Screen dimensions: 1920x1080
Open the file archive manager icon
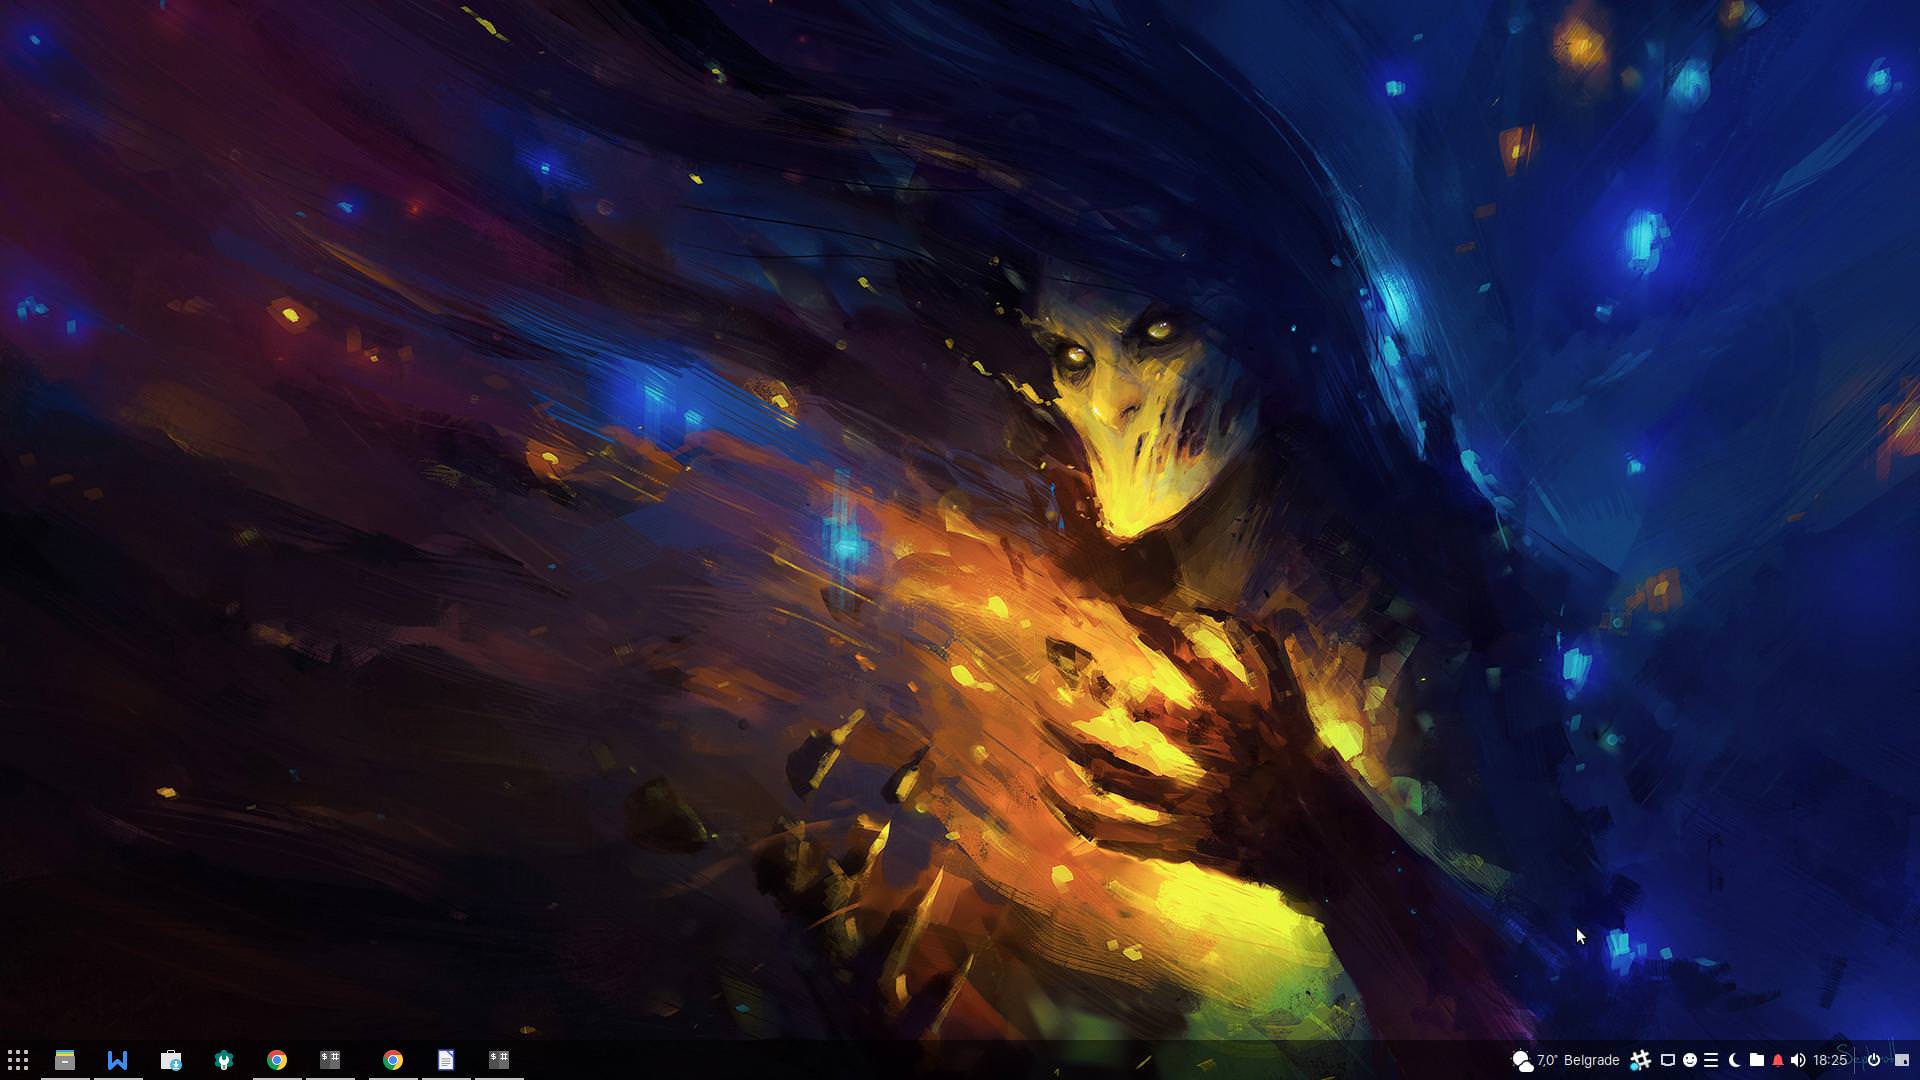tap(65, 1060)
